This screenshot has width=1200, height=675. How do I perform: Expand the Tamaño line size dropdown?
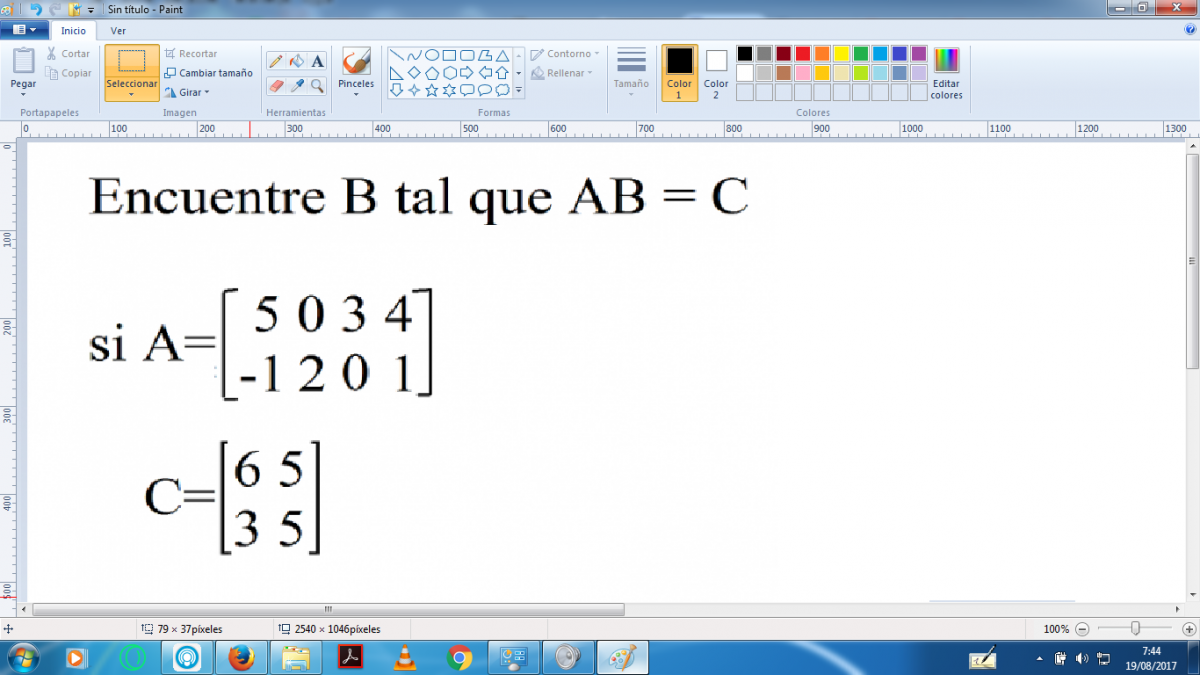pos(631,73)
